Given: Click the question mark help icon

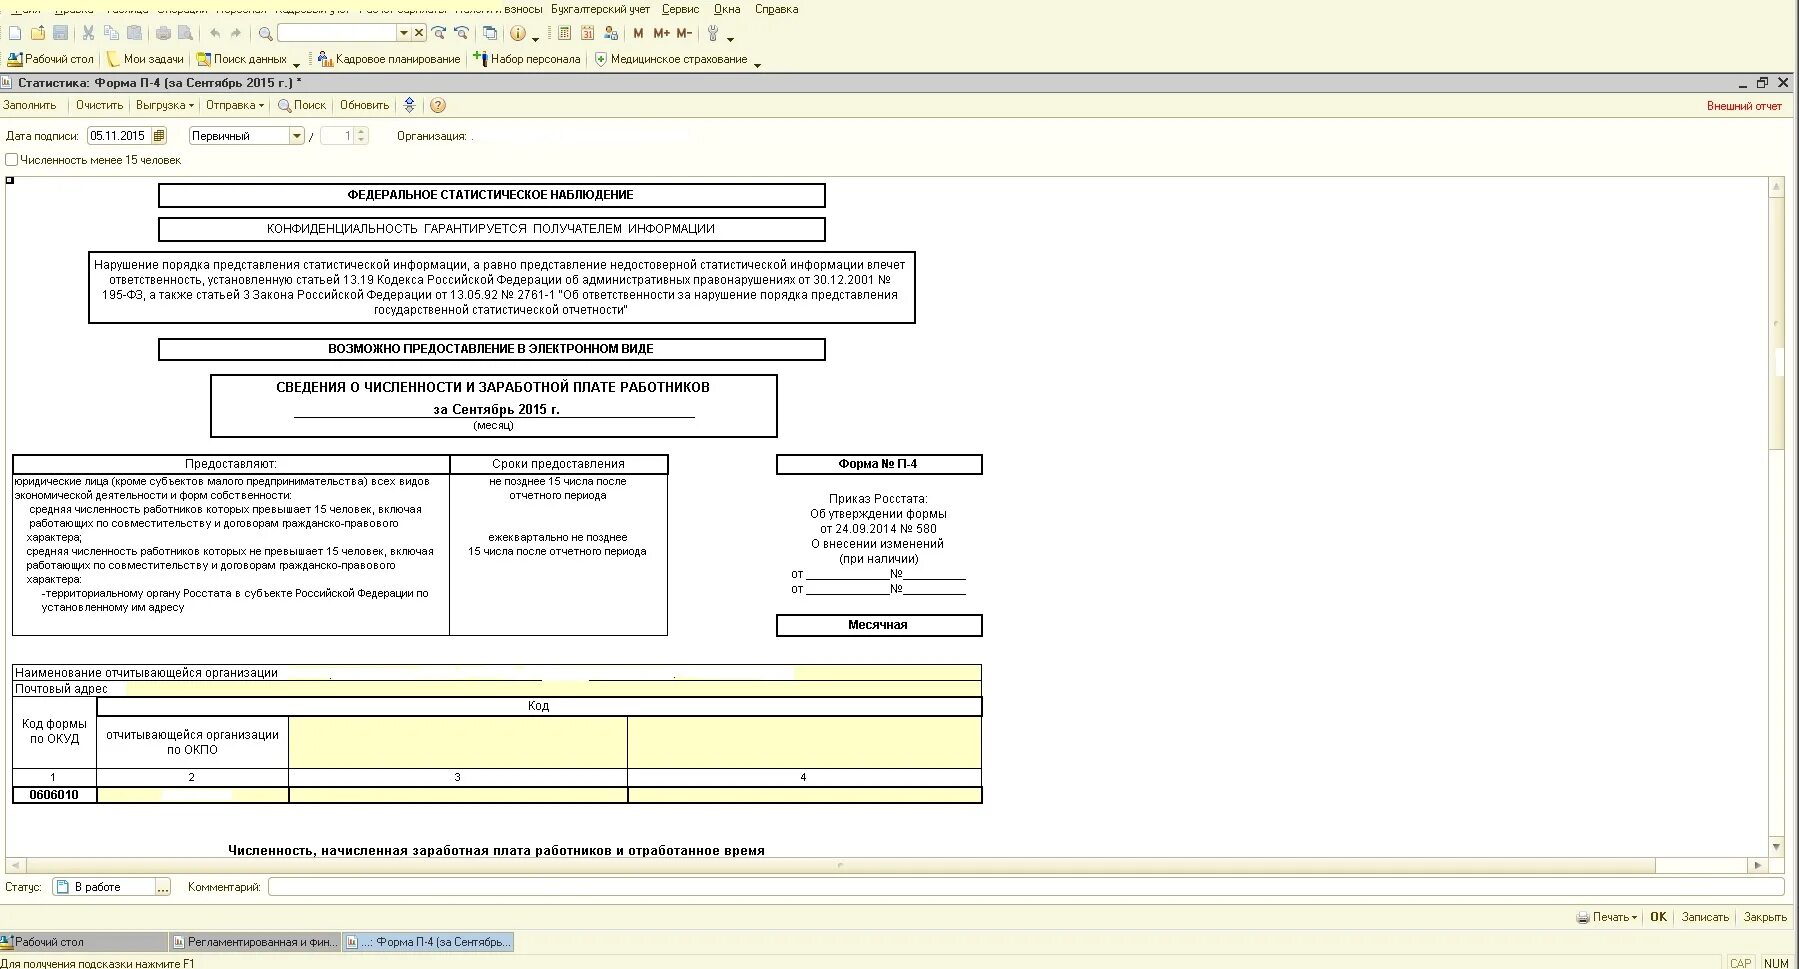Looking at the screenshot, I should click(438, 105).
